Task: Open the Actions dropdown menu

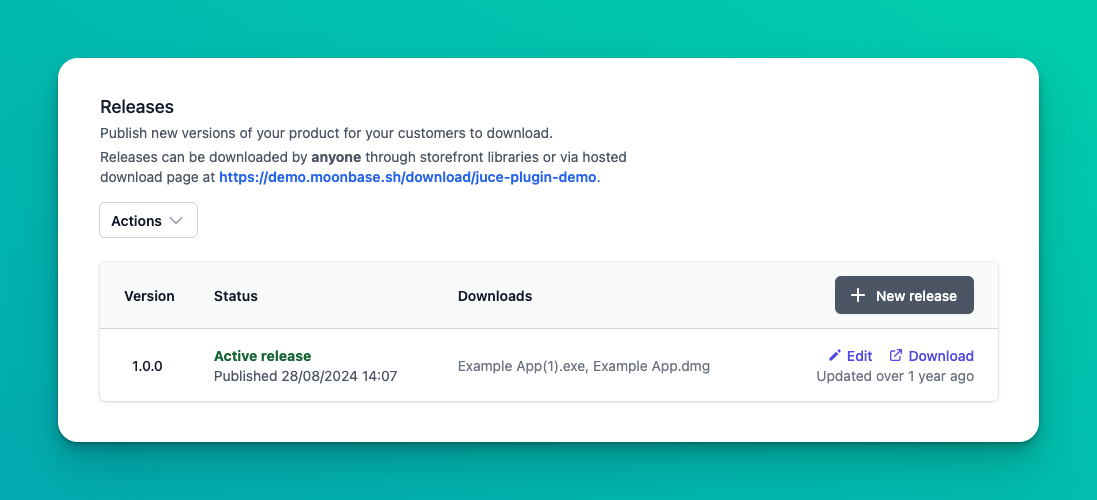Action: (x=148, y=221)
